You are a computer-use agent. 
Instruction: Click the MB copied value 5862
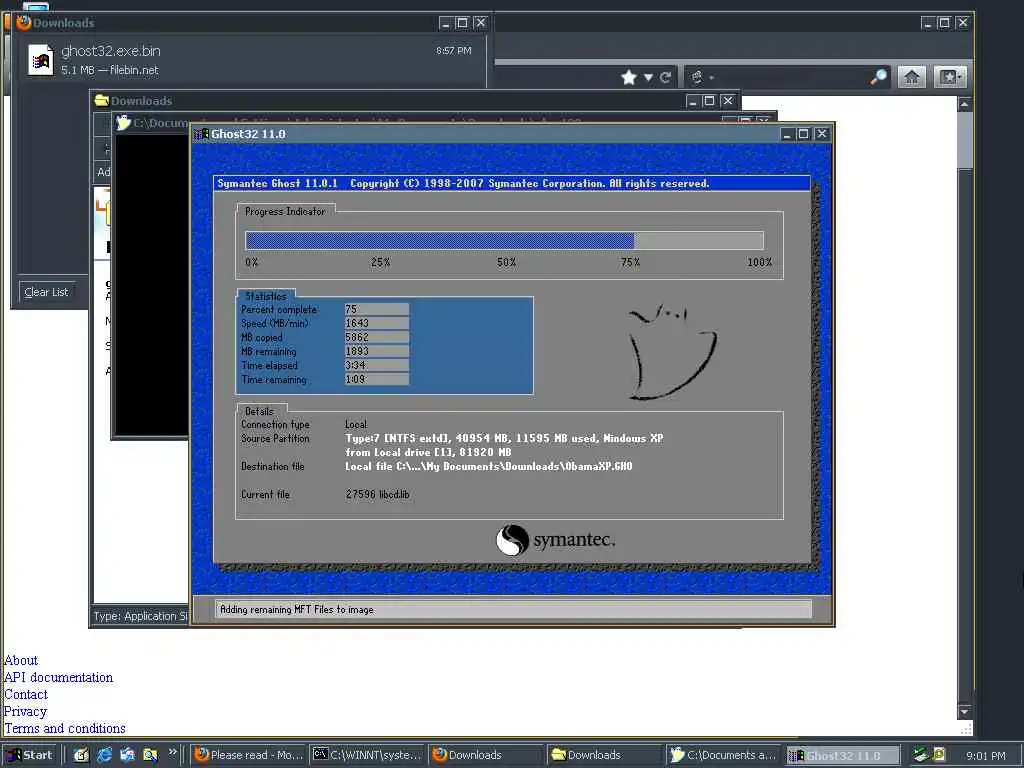(376, 337)
